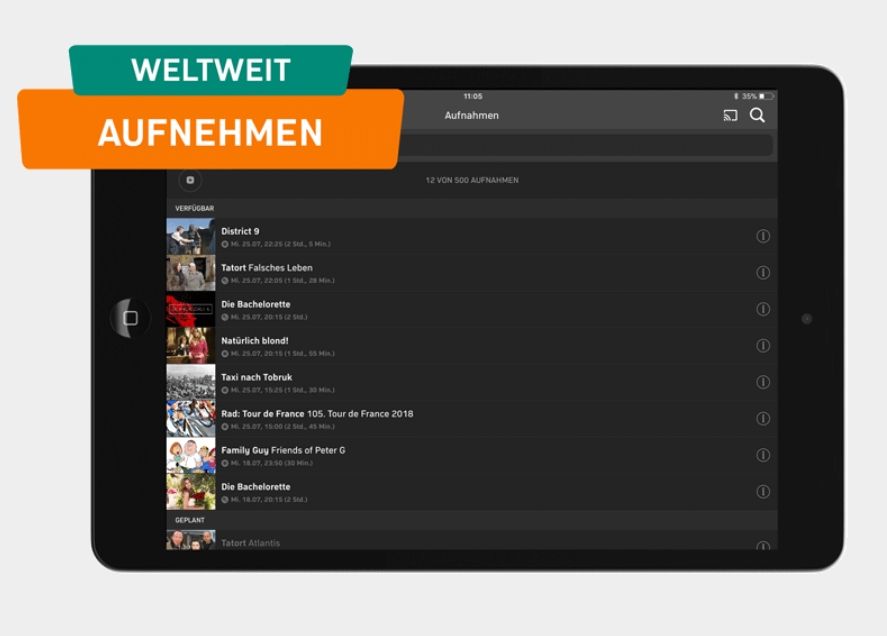Image resolution: width=887 pixels, height=636 pixels.
Task: Open search with magnifier icon
Action: [x=757, y=115]
